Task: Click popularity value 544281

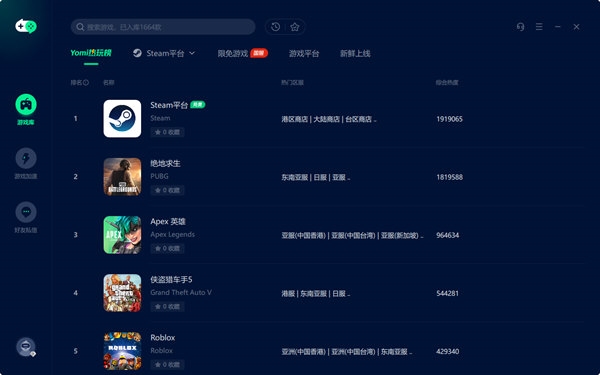Action: pos(448,293)
